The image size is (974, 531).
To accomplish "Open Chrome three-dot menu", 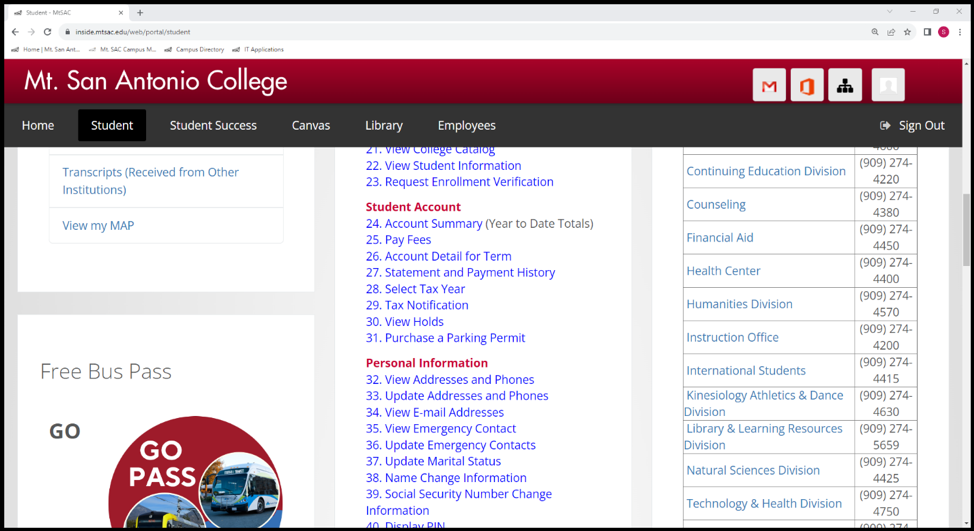I will tap(960, 32).
